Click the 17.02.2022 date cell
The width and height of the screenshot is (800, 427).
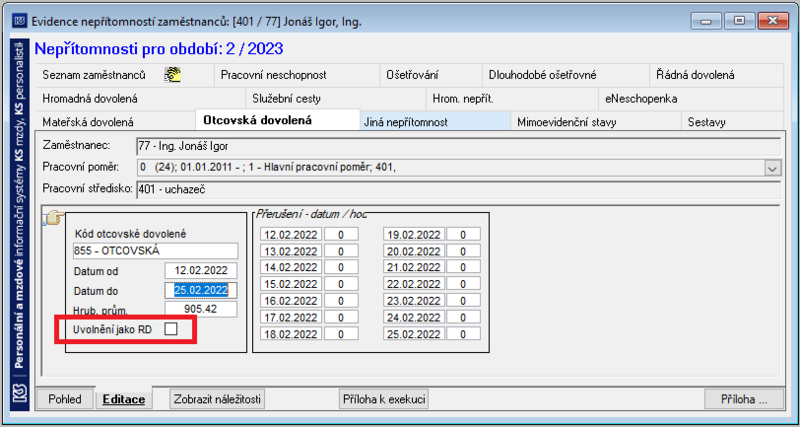(291, 318)
